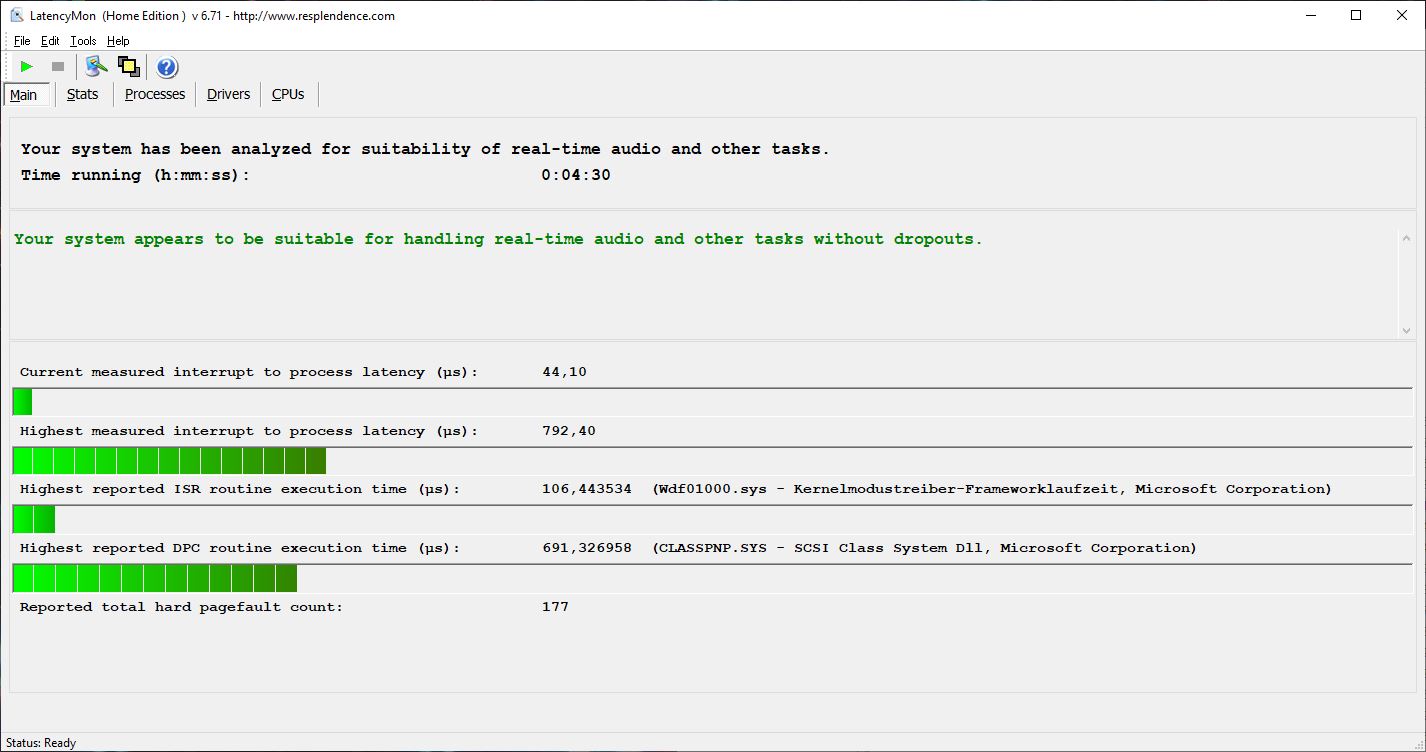Viewport: 1426px width, 752px height.
Task: Click the highest DPC execution time bar
Action: click(712, 579)
